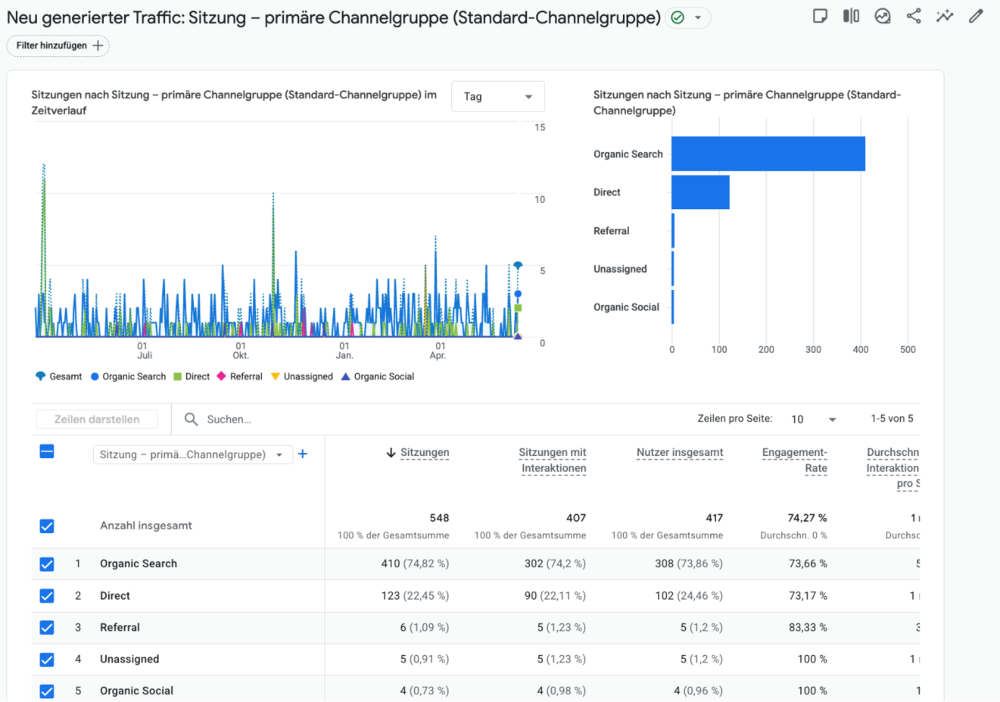The width and height of the screenshot is (1000, 702).
Task: Uncheck the Direct row checkbox
Action: pyautogui.click(x=47, y=596)
